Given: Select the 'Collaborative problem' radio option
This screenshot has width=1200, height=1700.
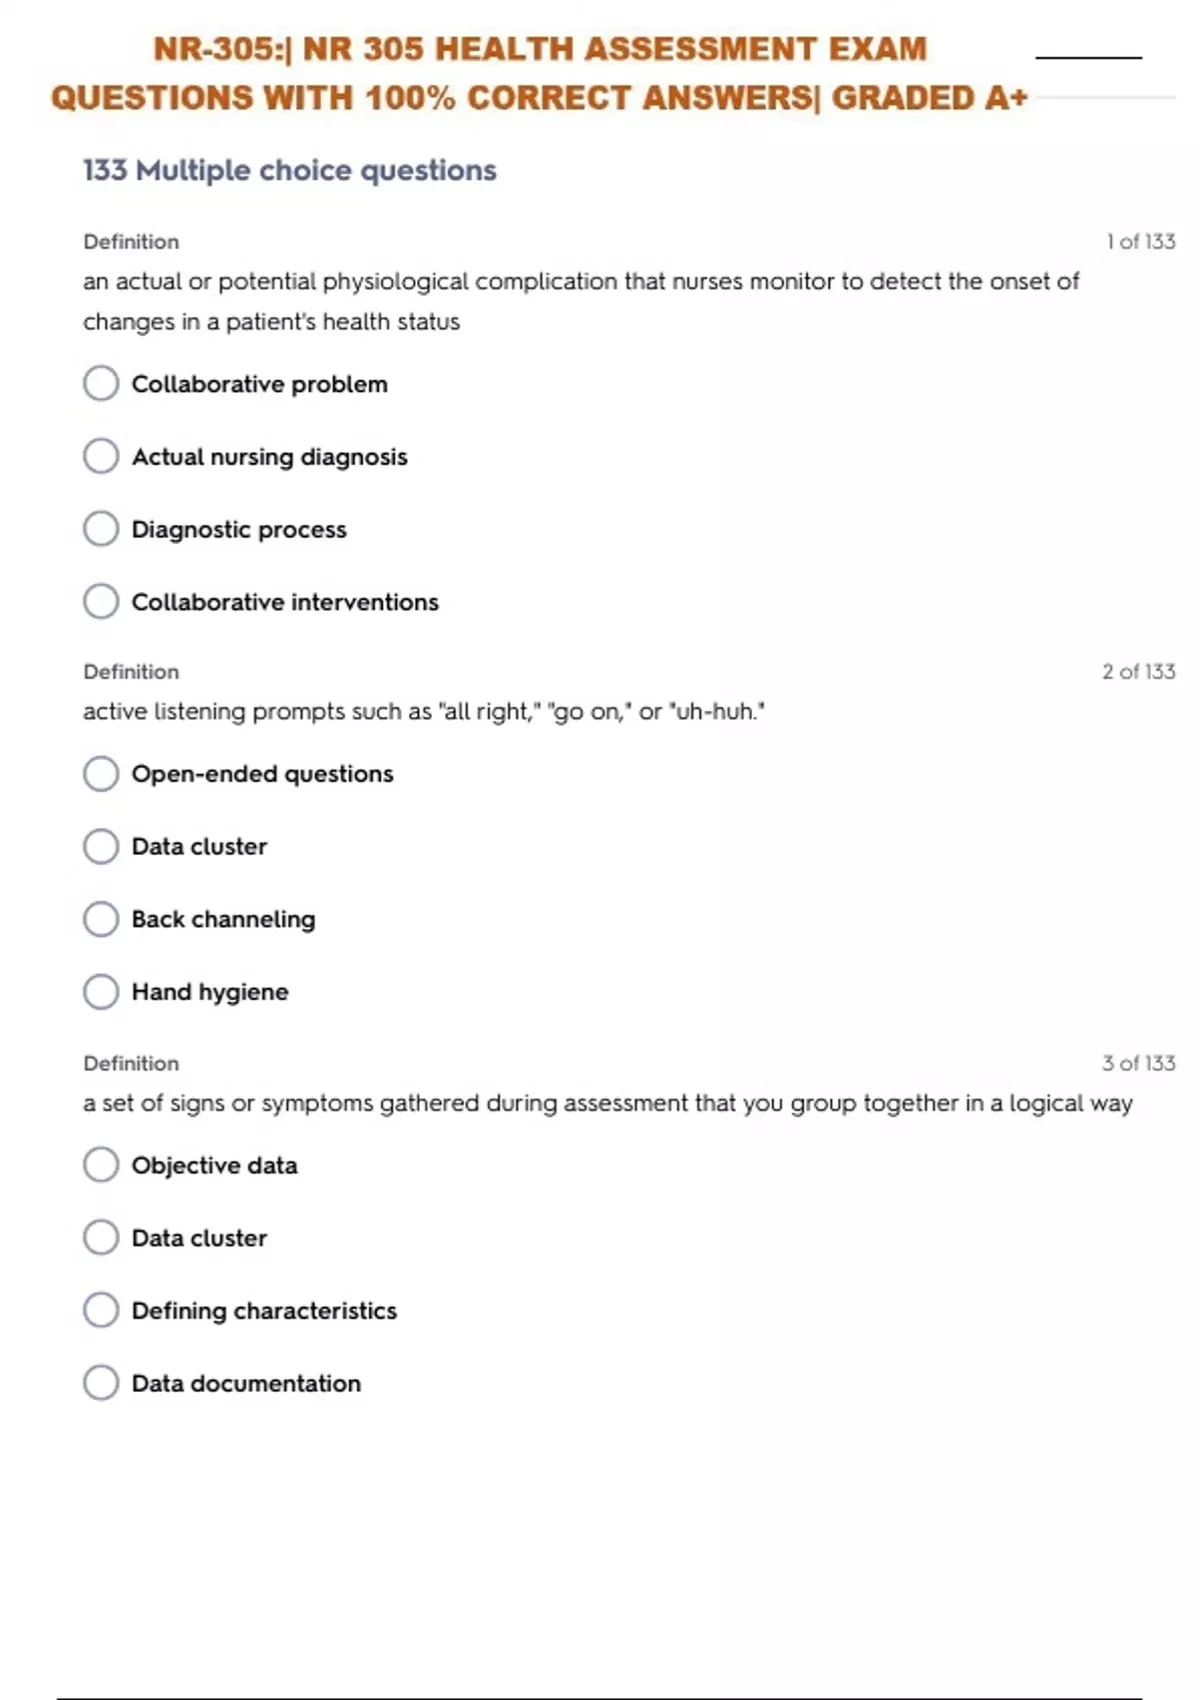Looking at the screenshot, I should [x=101, y=383].
